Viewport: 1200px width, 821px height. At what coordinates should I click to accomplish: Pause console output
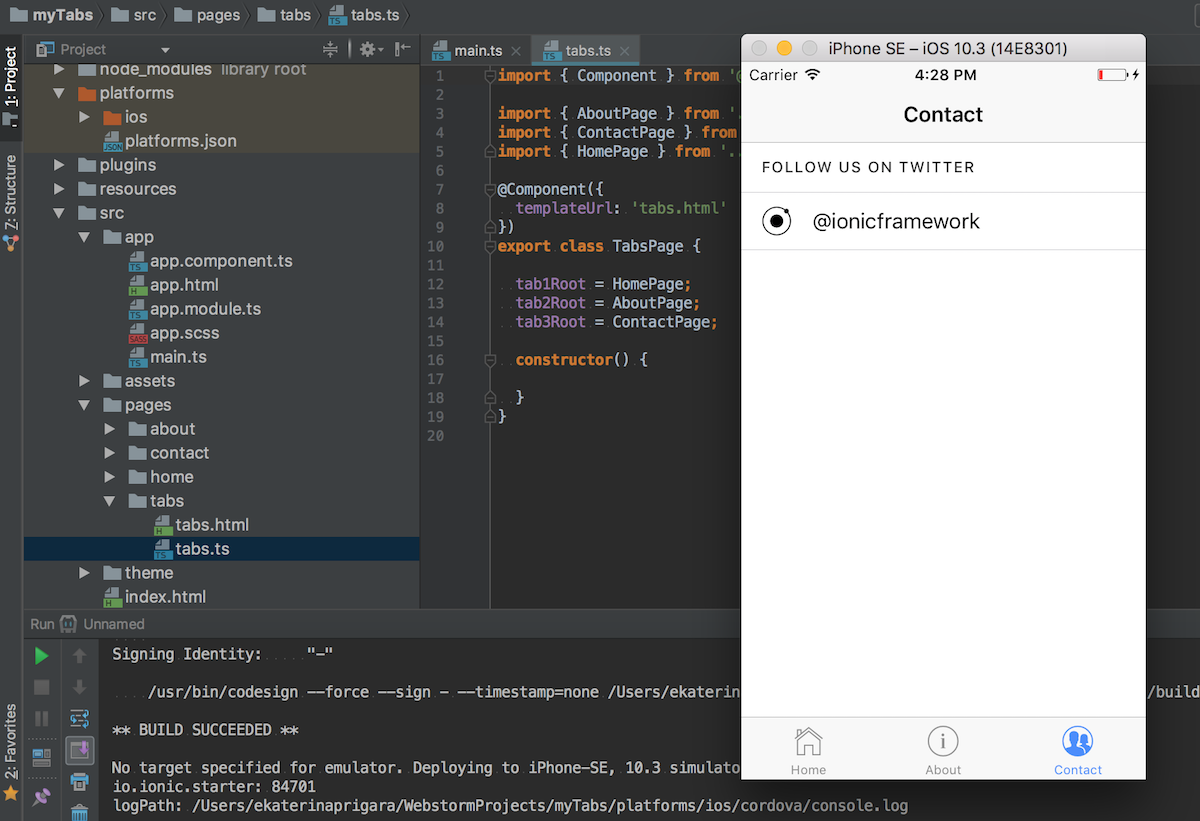pos(41,718)
